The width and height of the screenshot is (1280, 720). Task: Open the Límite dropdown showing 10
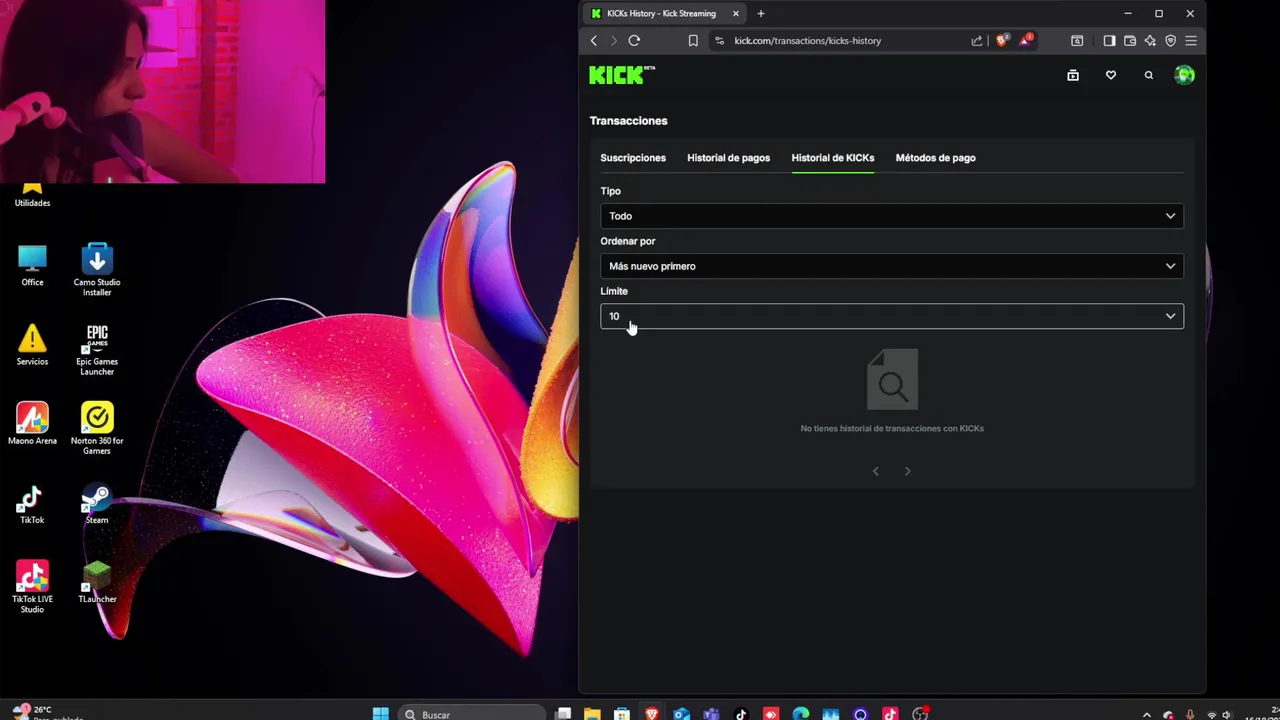(892, 316)
